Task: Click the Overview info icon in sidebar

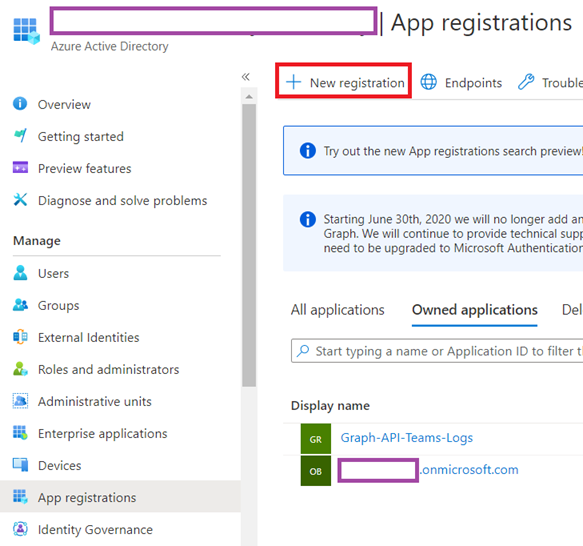Action: point(20,103)
